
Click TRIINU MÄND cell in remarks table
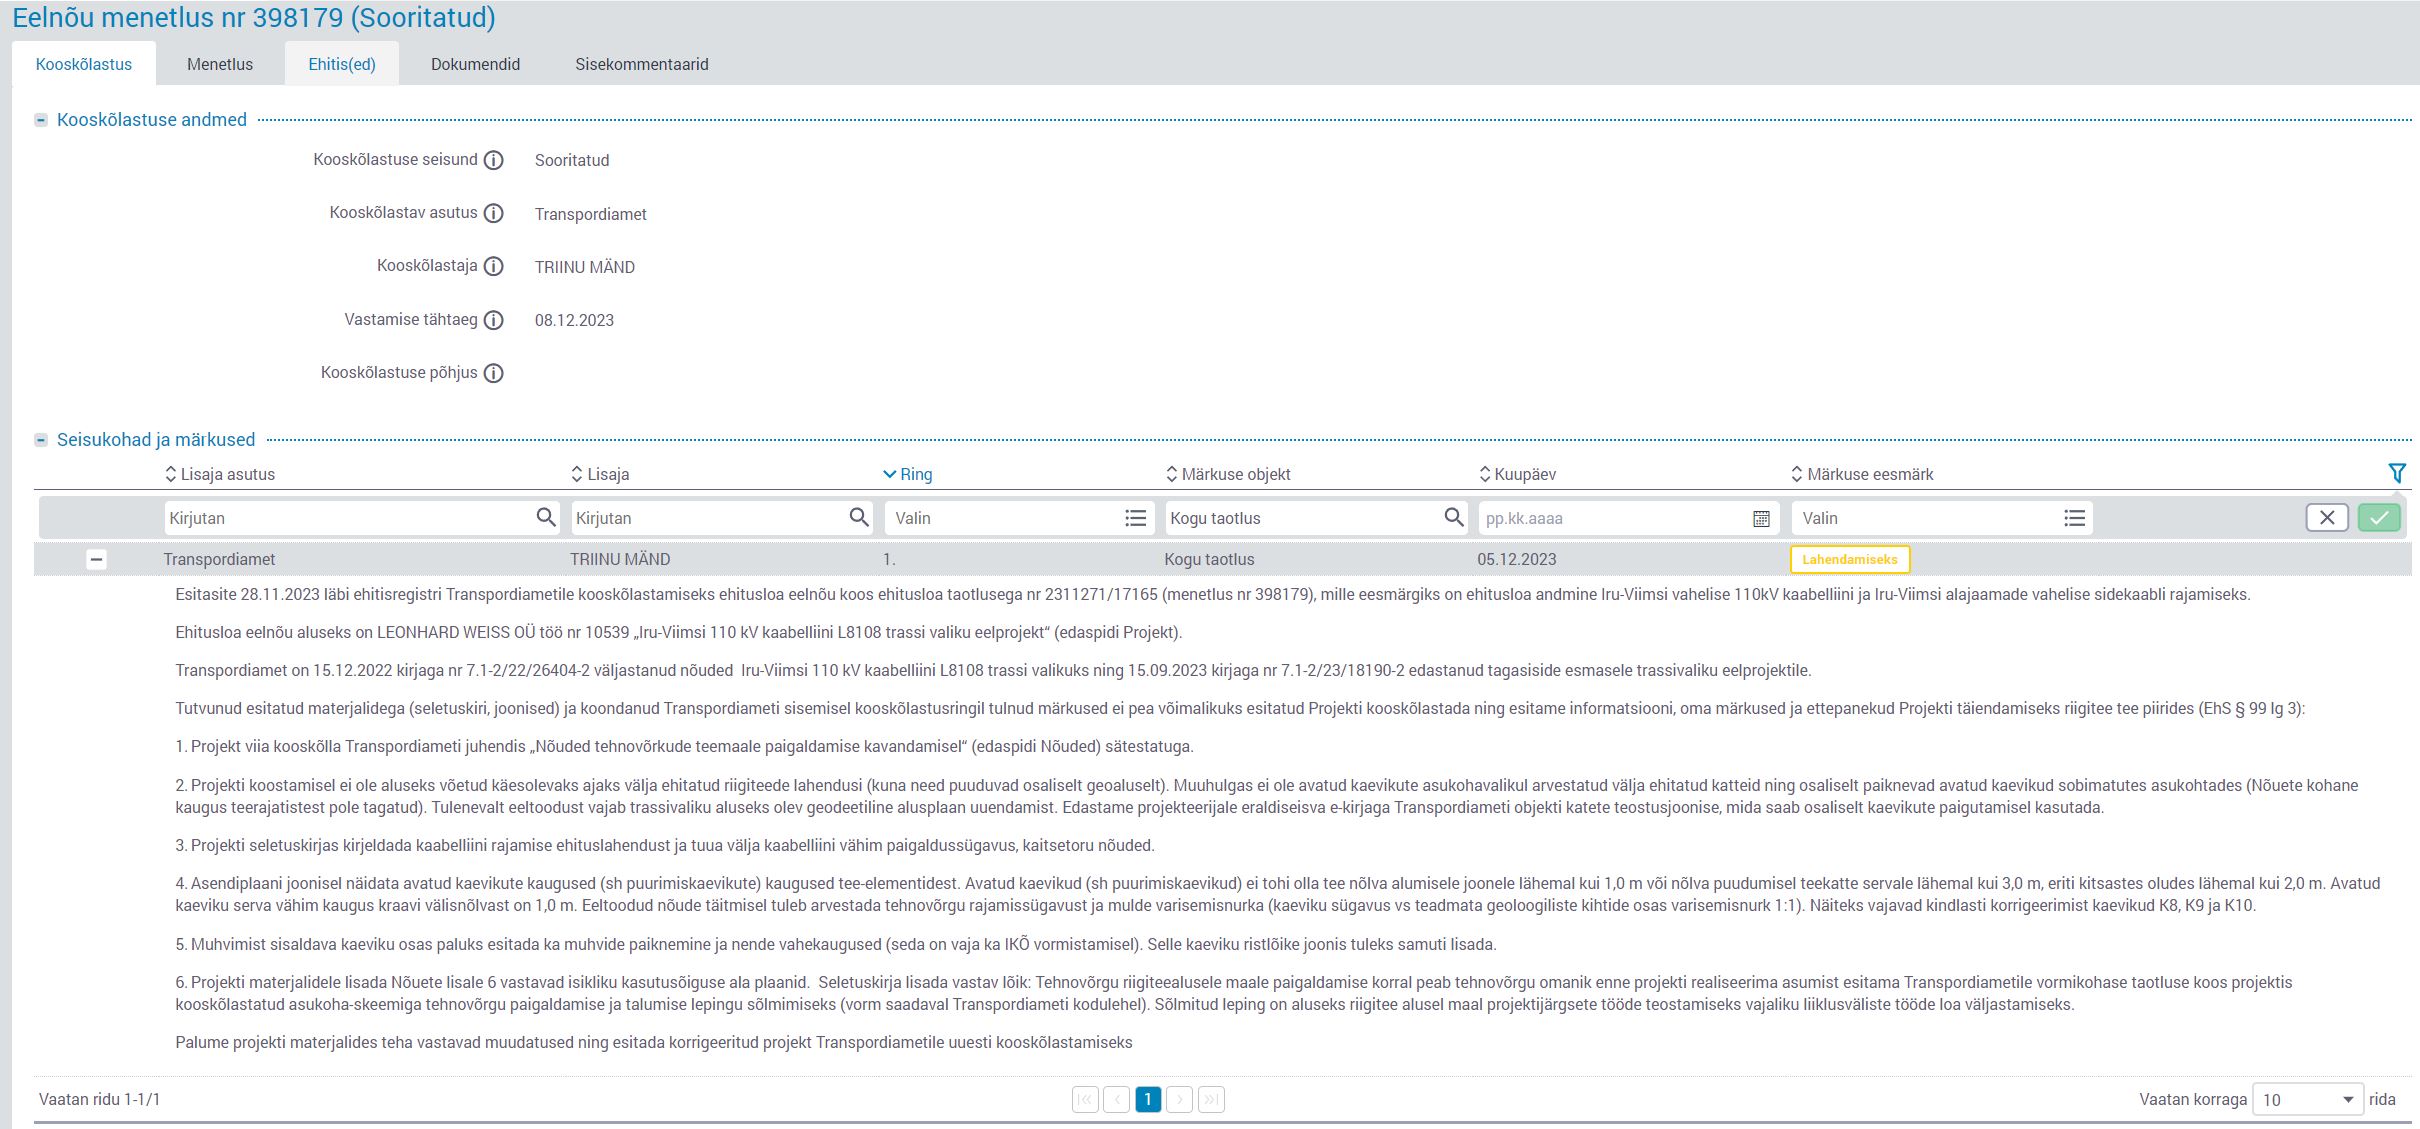click(x=620, y=560)
